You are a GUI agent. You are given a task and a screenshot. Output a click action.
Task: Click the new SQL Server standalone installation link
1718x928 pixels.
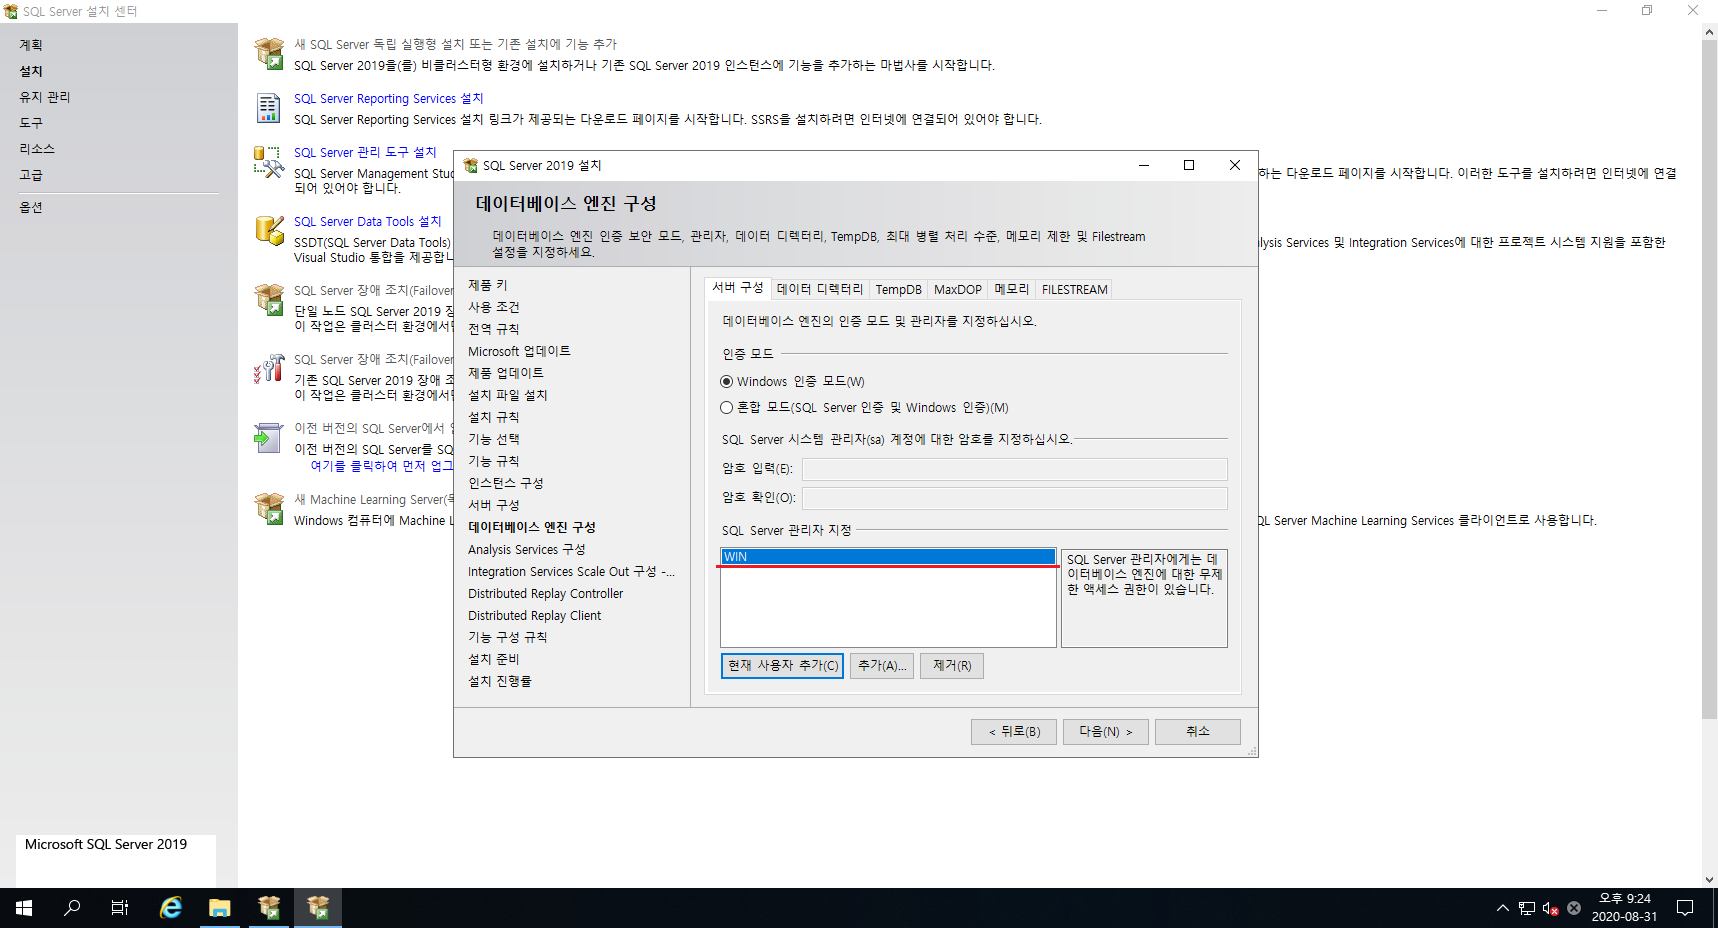455,44
